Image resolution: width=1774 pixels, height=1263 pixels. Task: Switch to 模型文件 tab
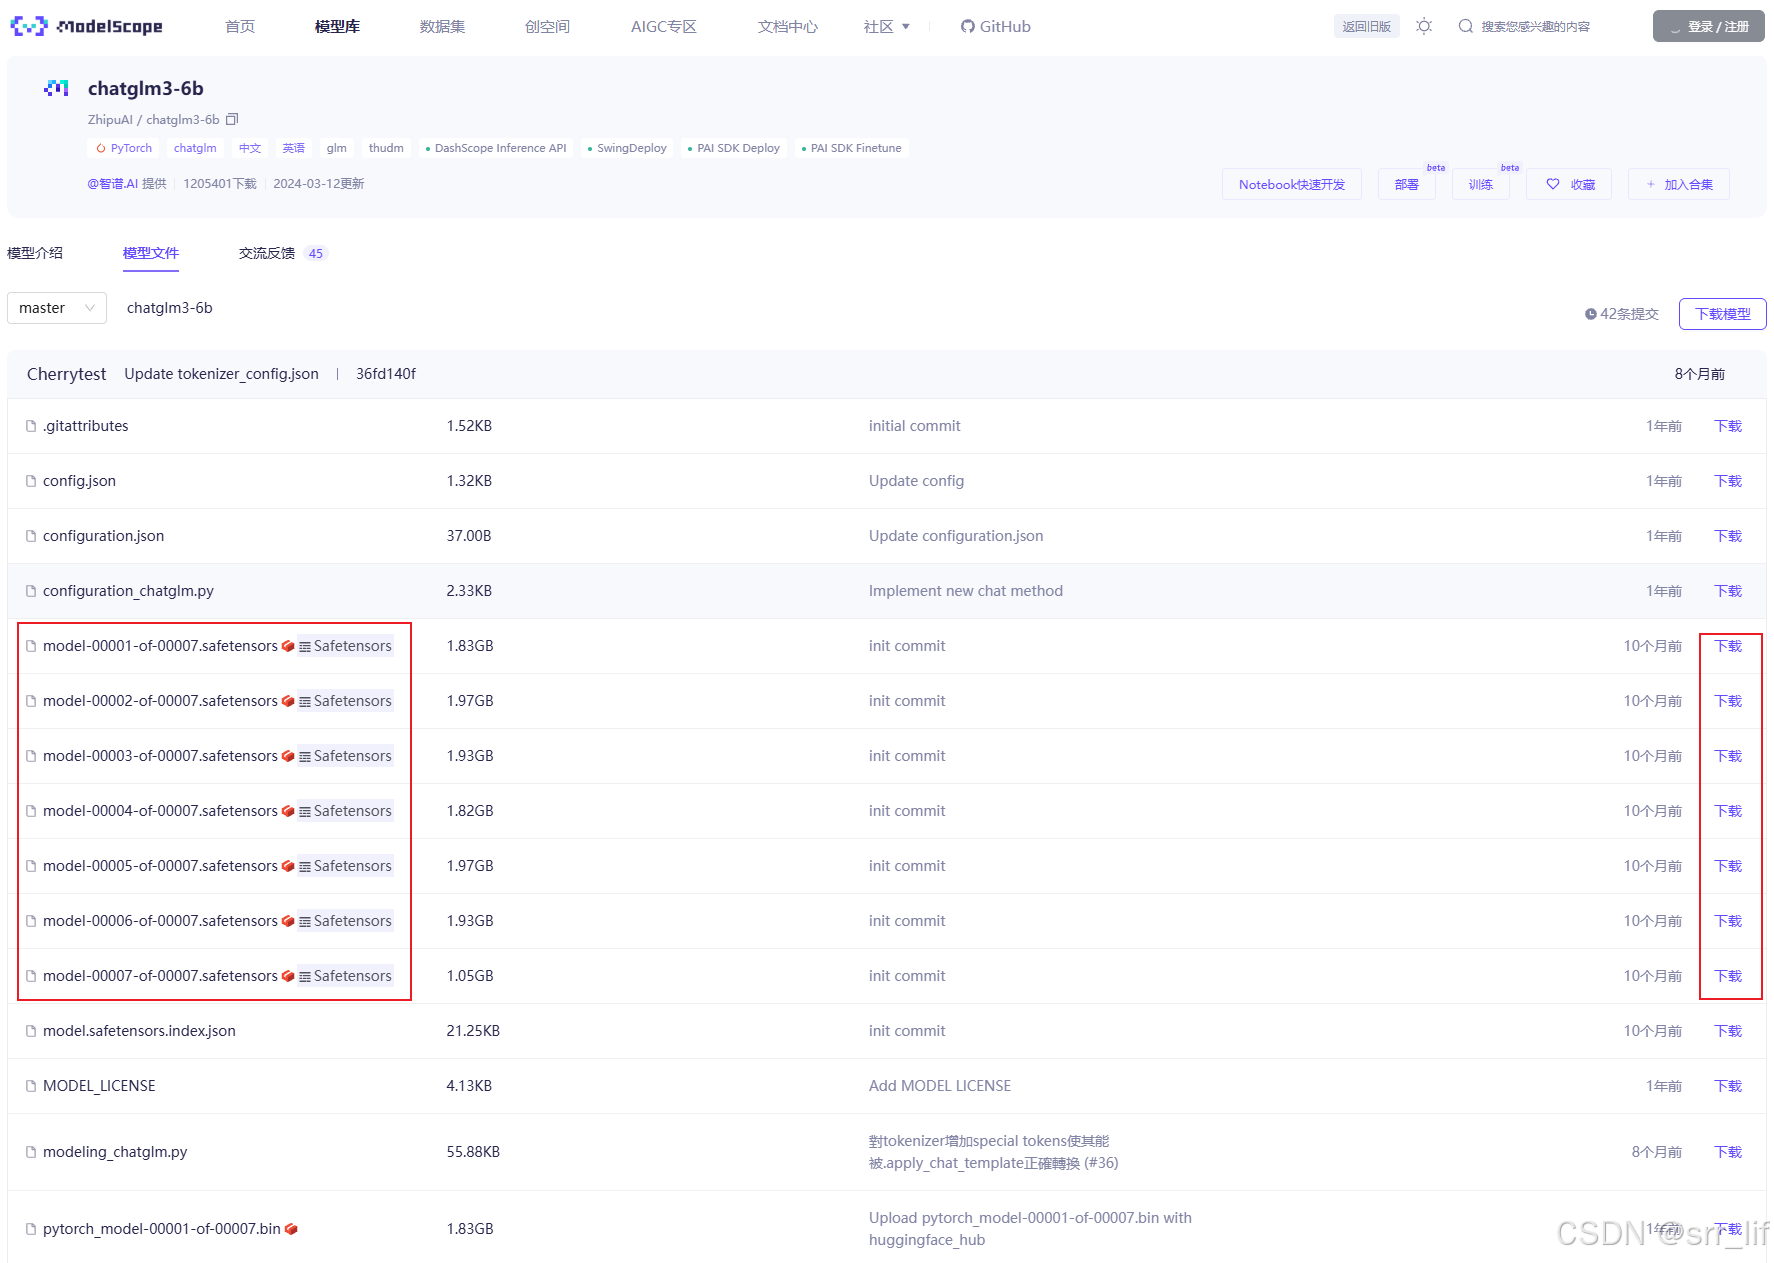coord(151,253)
